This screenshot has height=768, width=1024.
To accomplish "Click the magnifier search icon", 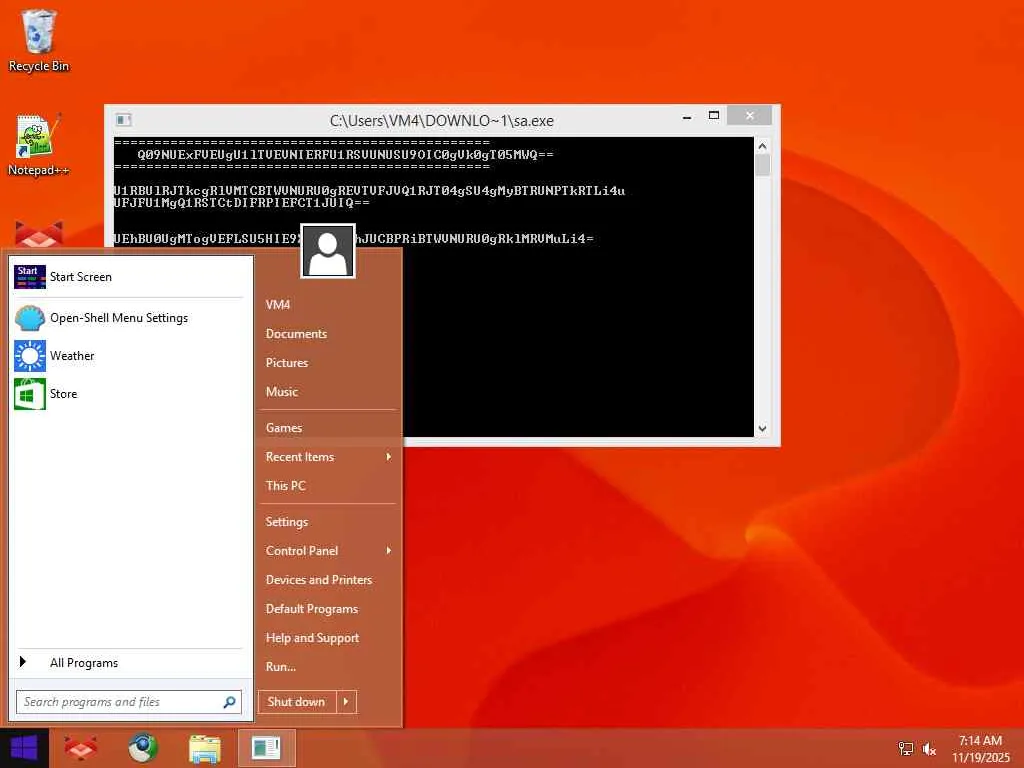I will tap(229, 702).
